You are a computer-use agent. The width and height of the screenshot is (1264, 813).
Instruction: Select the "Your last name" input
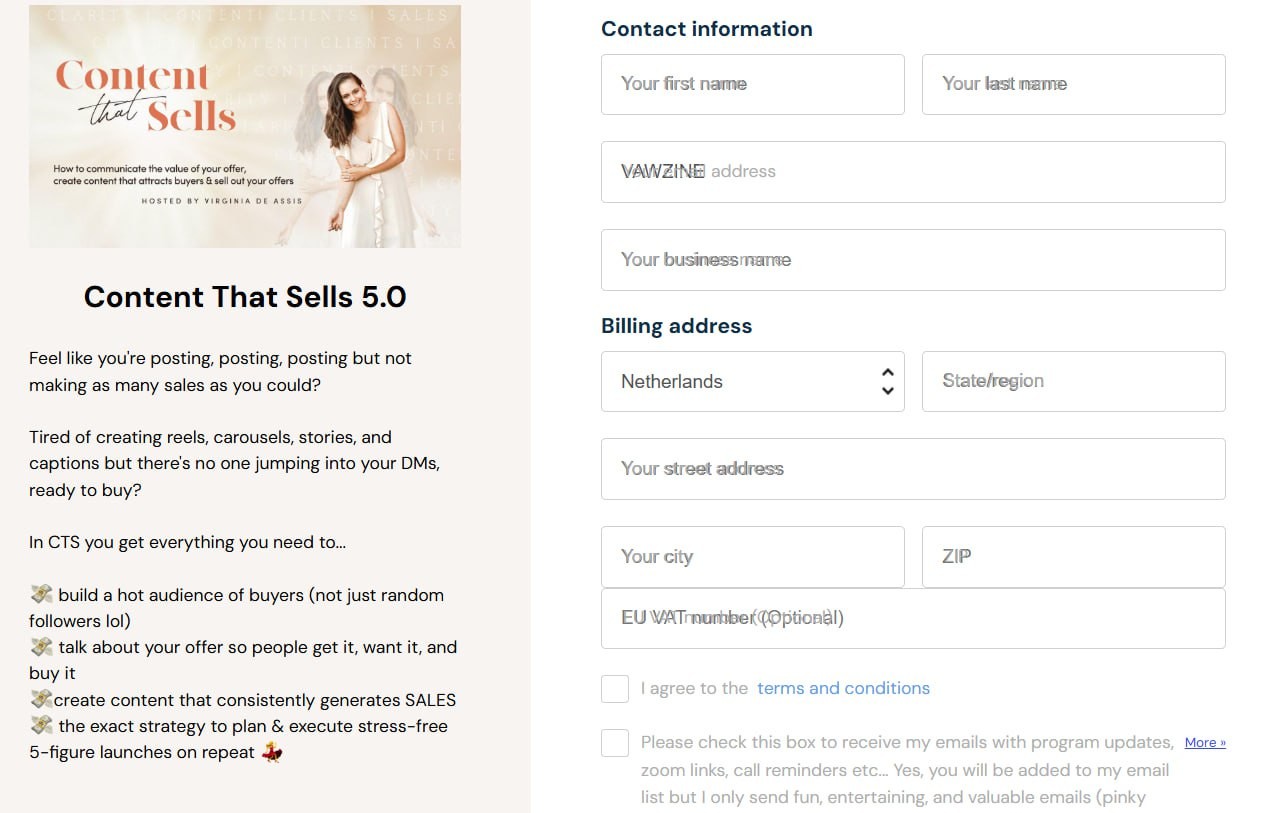pos(1073,84)
